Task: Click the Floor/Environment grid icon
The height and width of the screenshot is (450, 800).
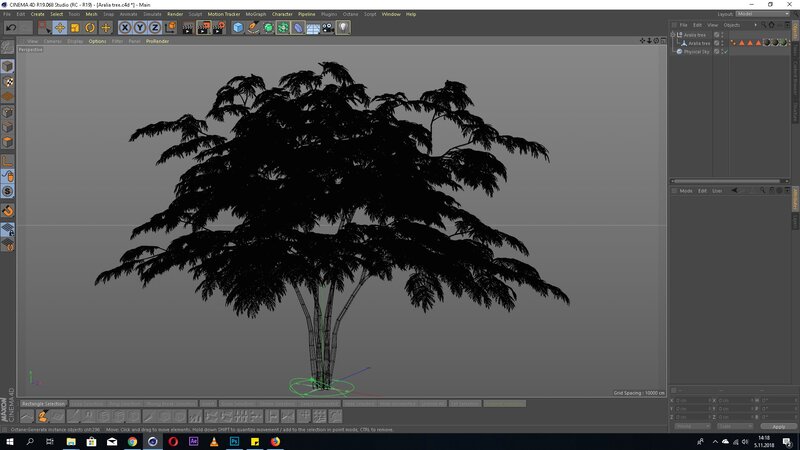Action: [x=313, y=28]
